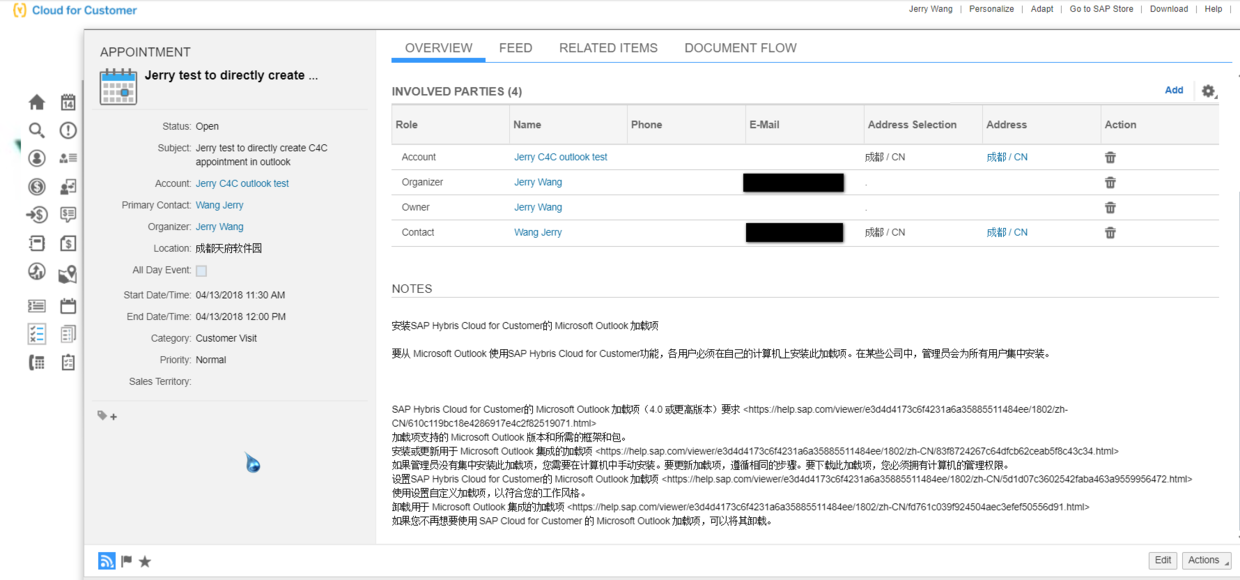Open Involved Parties table settings gear

pos(1208,91)
